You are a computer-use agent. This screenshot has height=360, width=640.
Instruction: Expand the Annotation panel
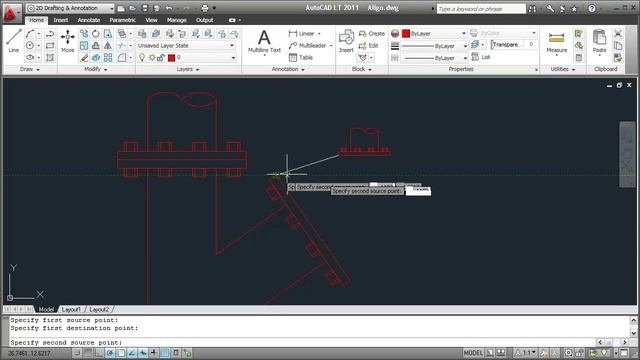pos(288,69)
